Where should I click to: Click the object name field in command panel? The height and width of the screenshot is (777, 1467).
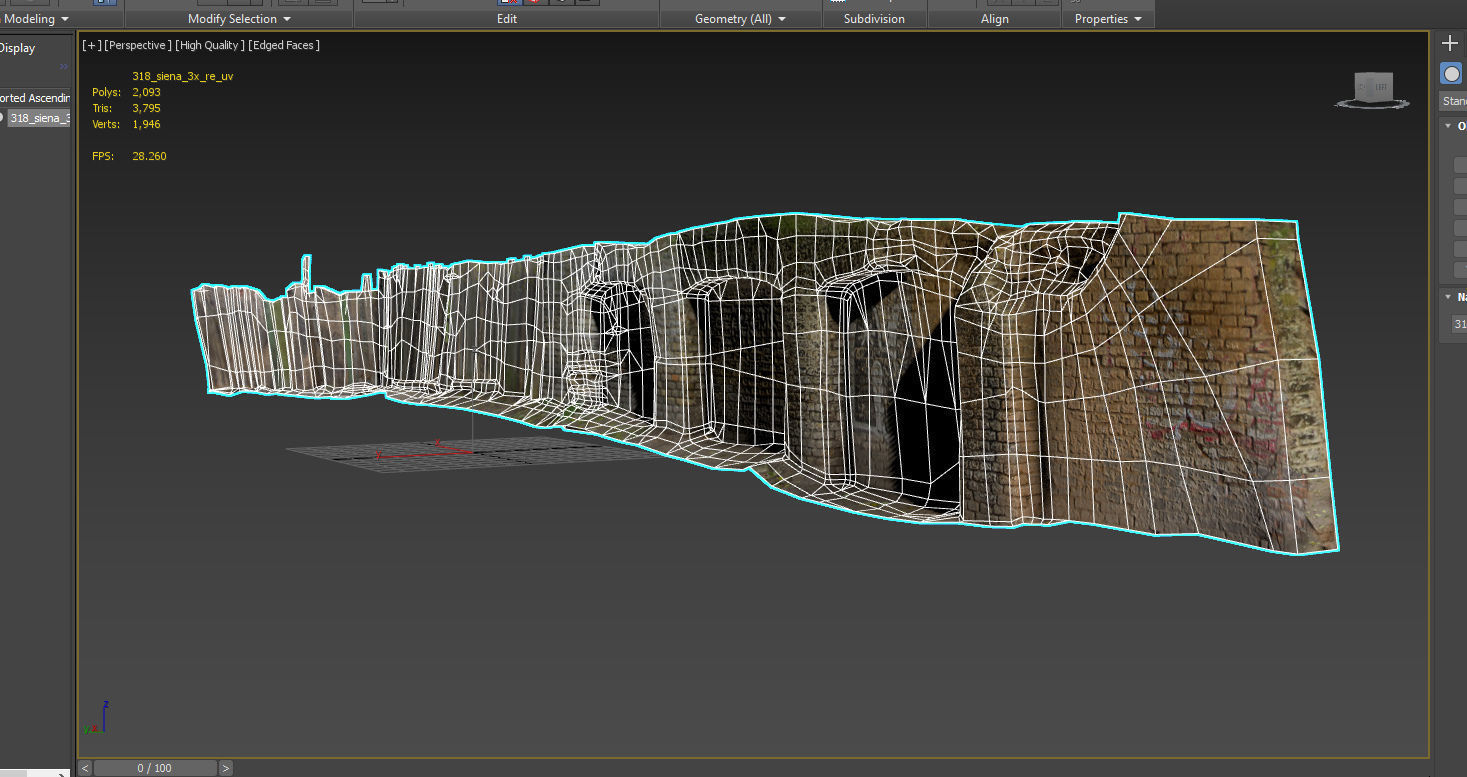pyautogui.click(x=1458, y=323)
